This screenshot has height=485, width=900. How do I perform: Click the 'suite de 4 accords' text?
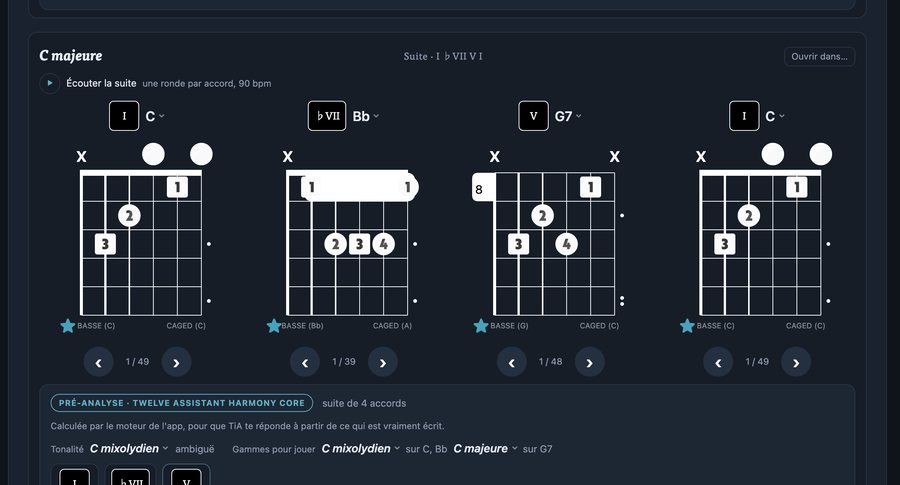tap(364, 403)
